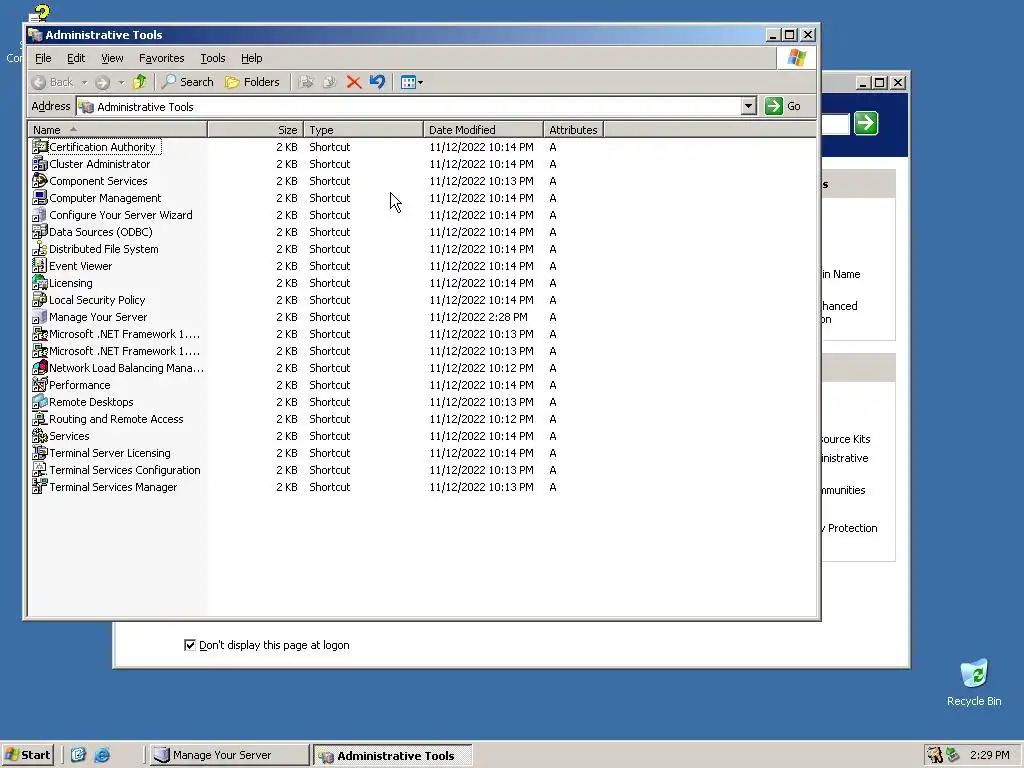Open Certification Authority shortcut icon
The height and width of the screenshot is (768, 1024).
click(40, 147)
